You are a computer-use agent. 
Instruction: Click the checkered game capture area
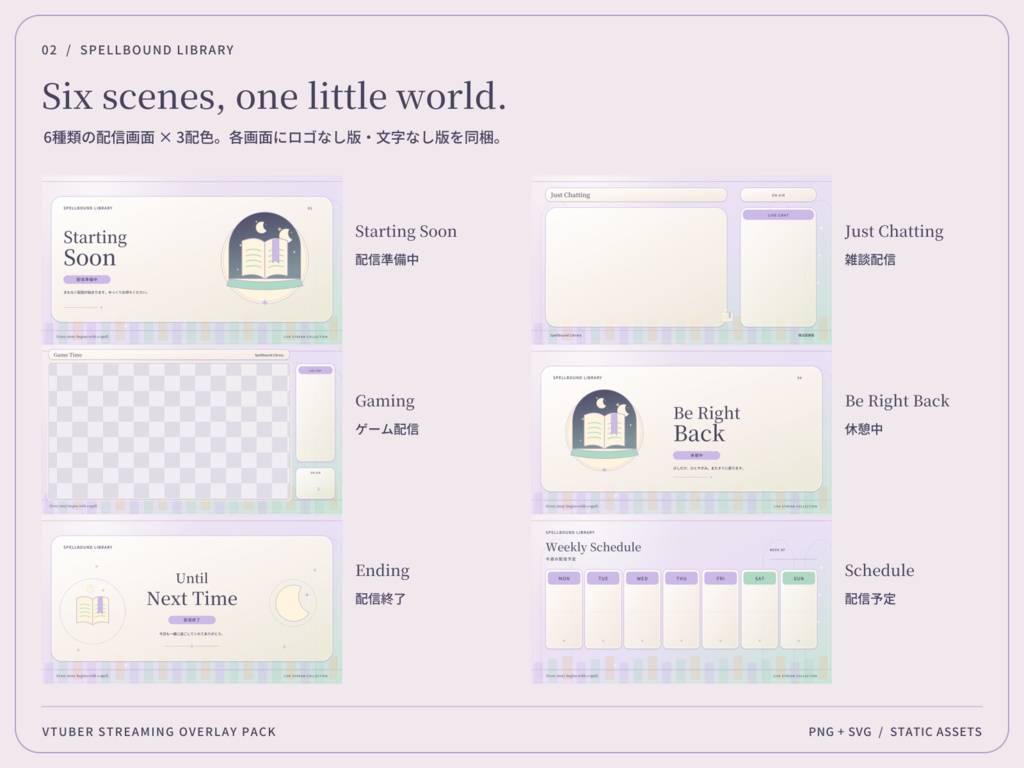(x=169, y=431)
